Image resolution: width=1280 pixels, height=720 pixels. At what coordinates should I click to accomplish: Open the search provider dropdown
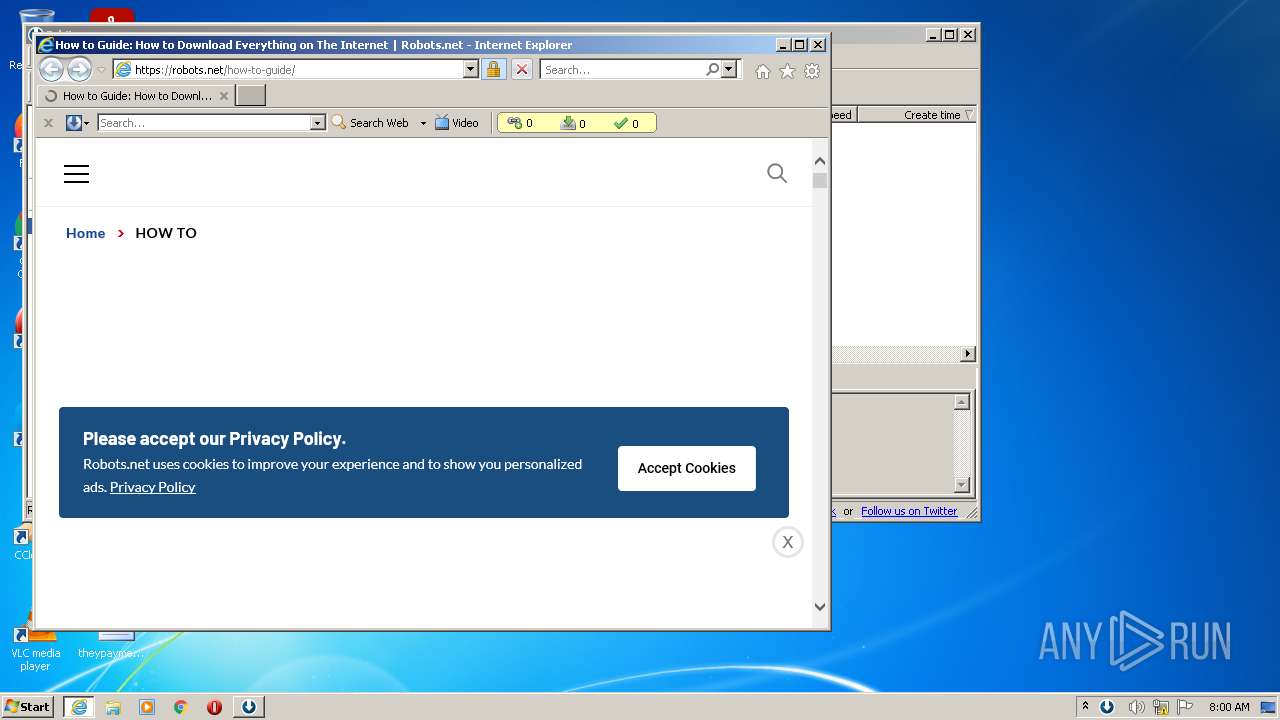[x=729, y=70]
